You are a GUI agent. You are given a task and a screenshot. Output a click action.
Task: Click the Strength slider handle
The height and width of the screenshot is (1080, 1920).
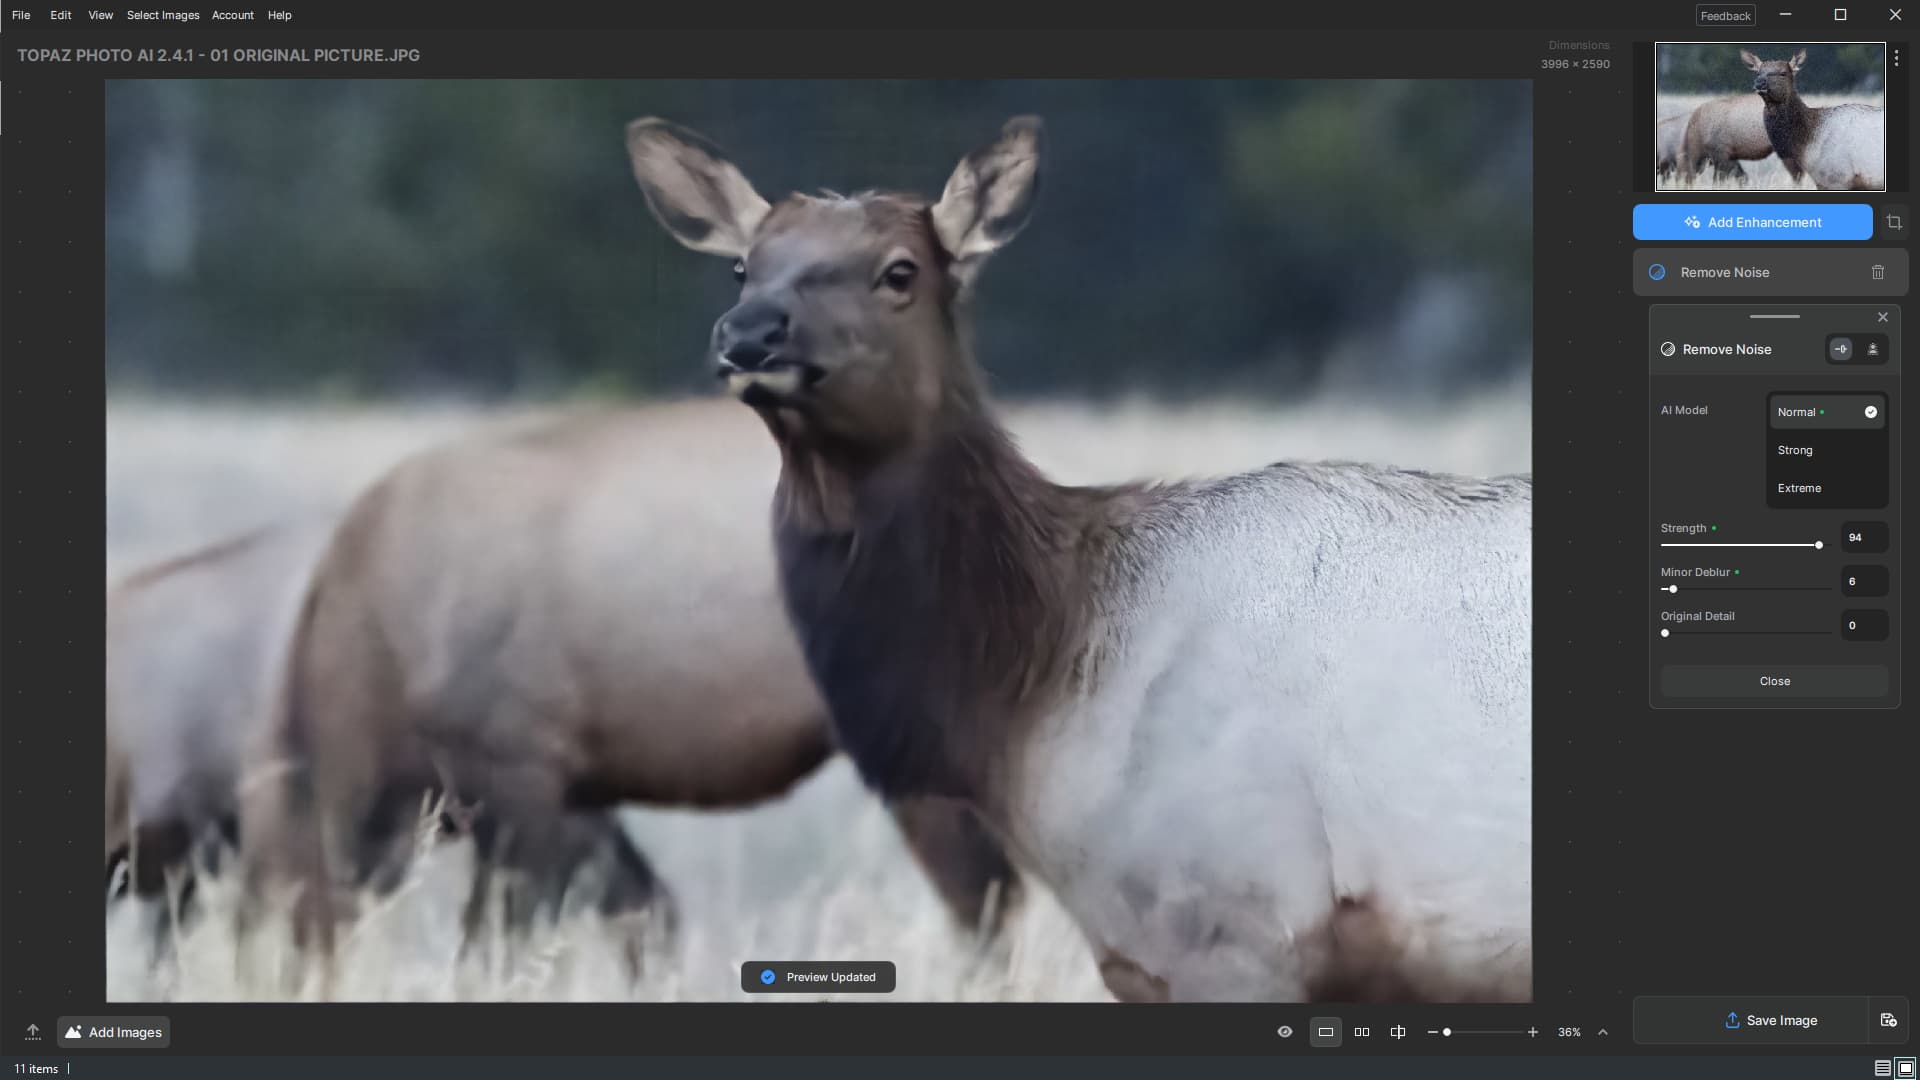point(1819,545)
